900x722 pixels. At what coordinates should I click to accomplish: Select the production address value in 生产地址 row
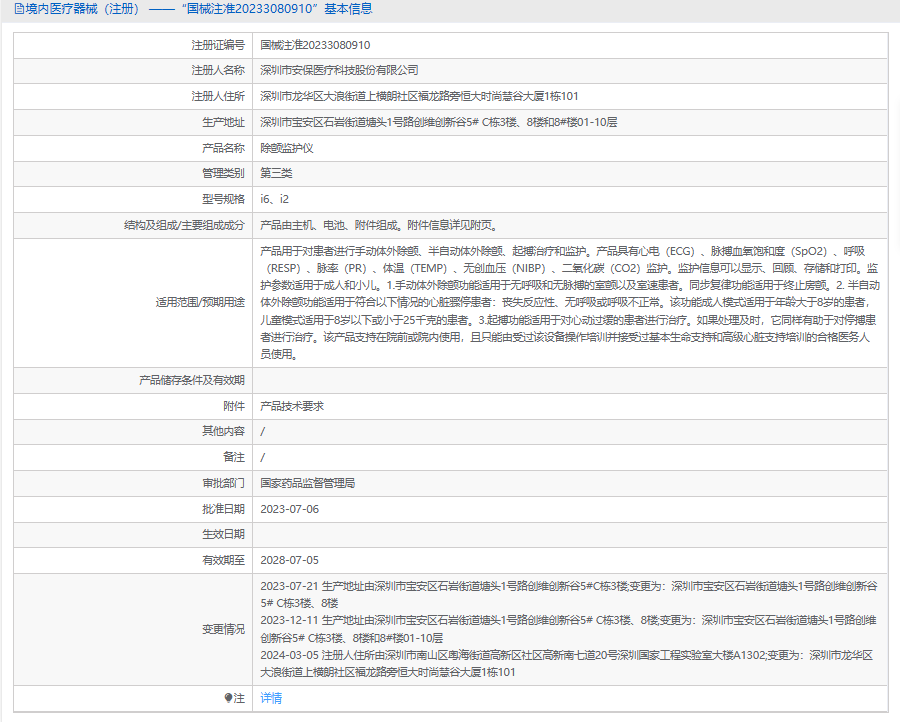(439, 122)
